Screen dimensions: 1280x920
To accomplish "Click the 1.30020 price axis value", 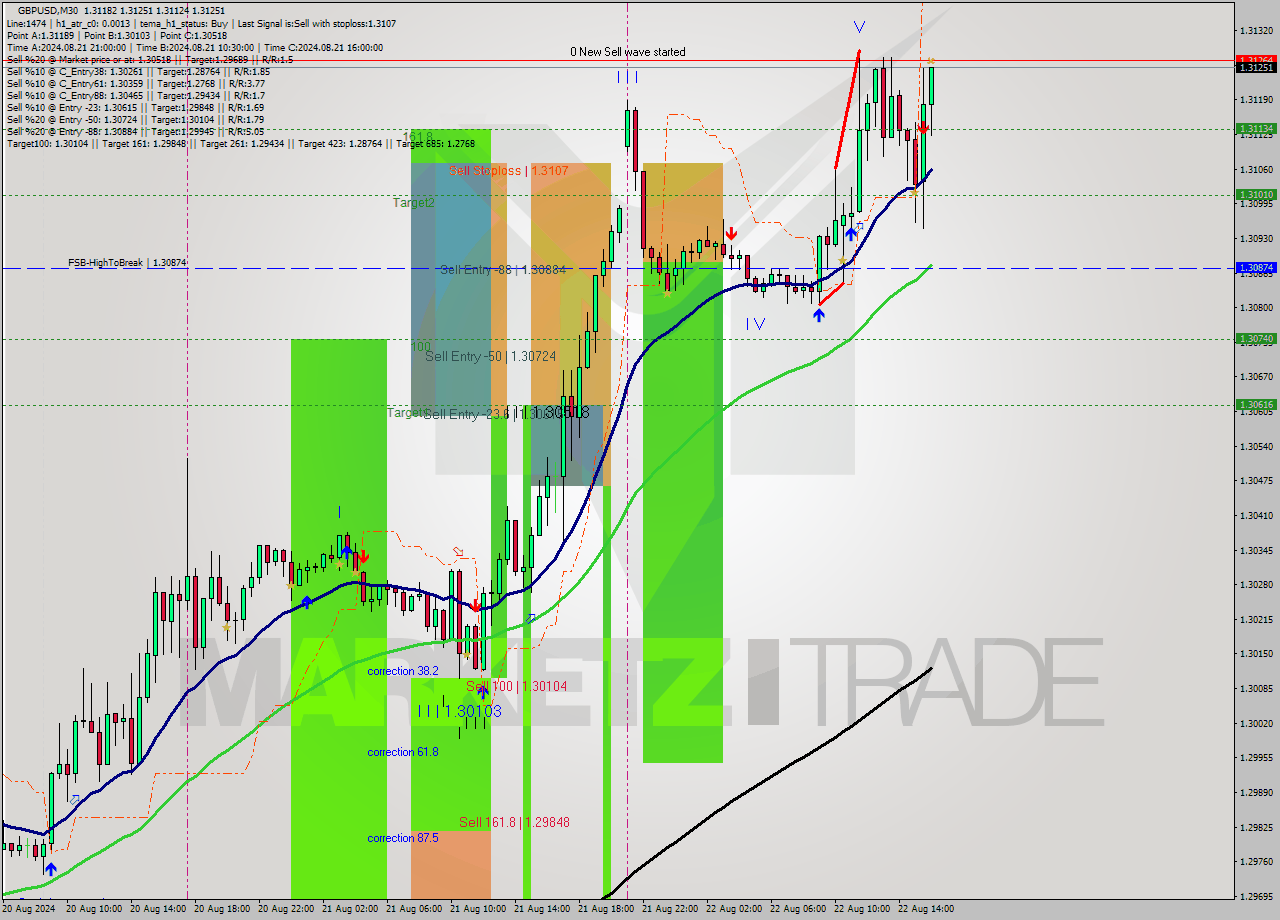I will [1256, 723].
